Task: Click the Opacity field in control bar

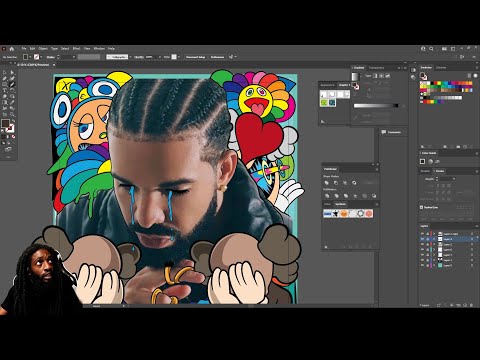Action: point(151,57)
